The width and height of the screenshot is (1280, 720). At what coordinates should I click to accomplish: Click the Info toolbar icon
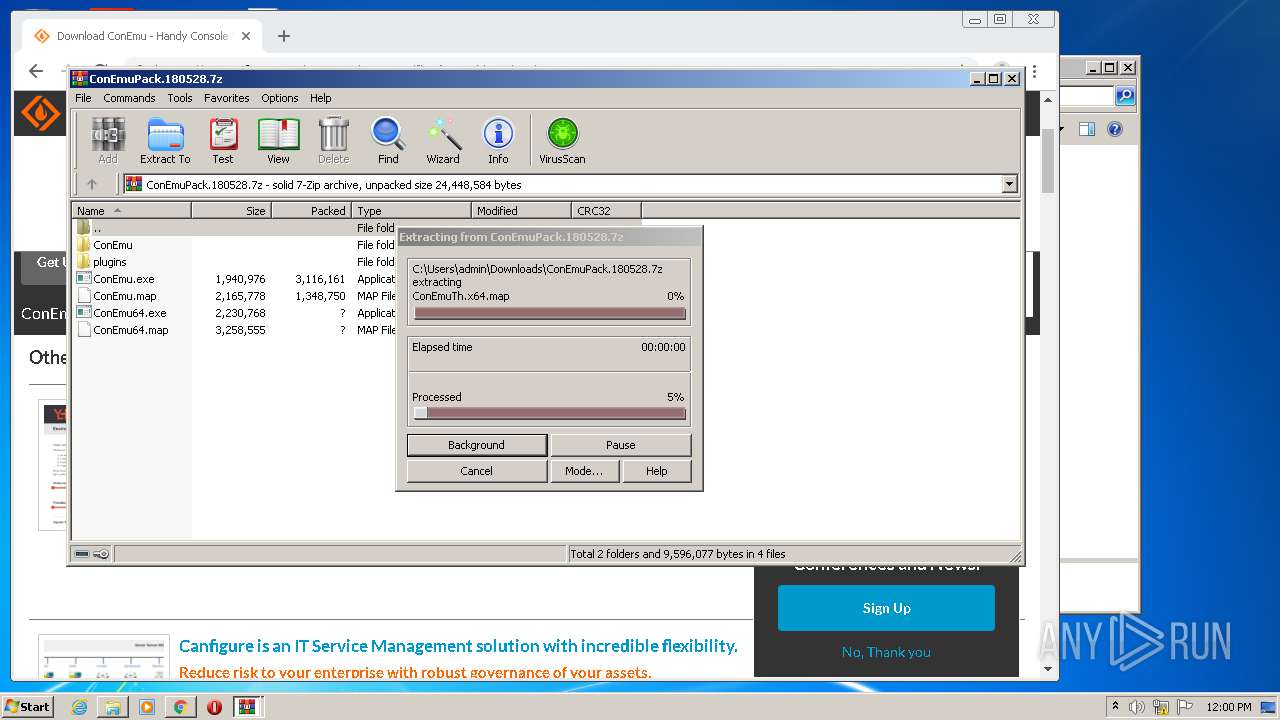point(498,140)
